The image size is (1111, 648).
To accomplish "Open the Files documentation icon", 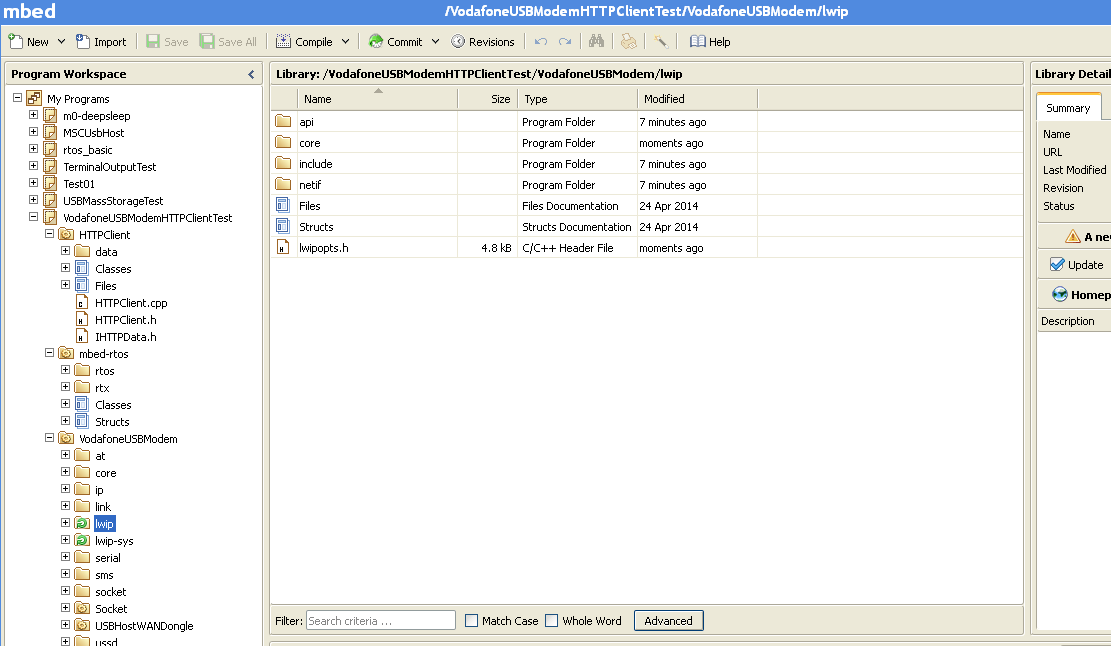I will coord(283,205).
